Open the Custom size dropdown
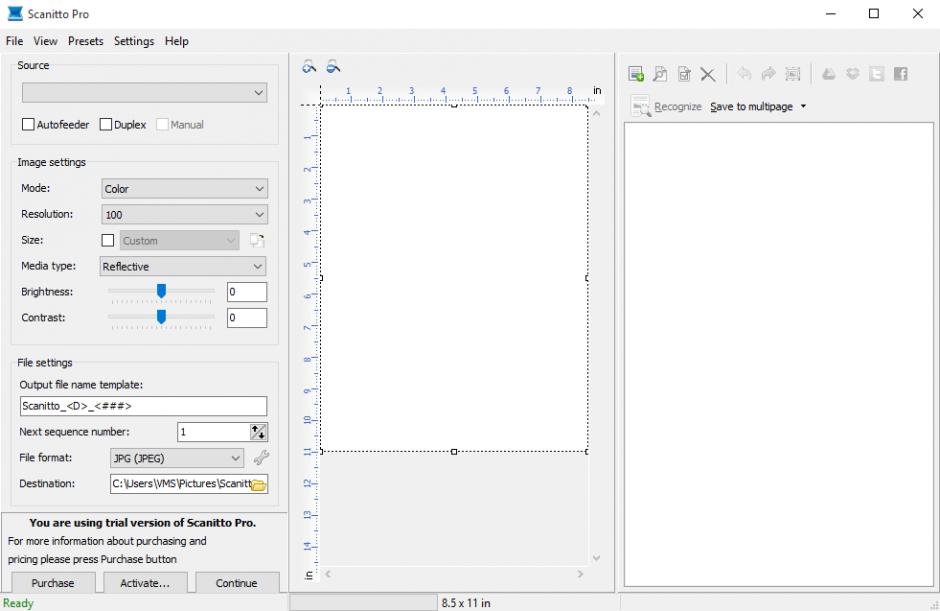The width and height of the screenshot is (940, 611). coord(179,240)
